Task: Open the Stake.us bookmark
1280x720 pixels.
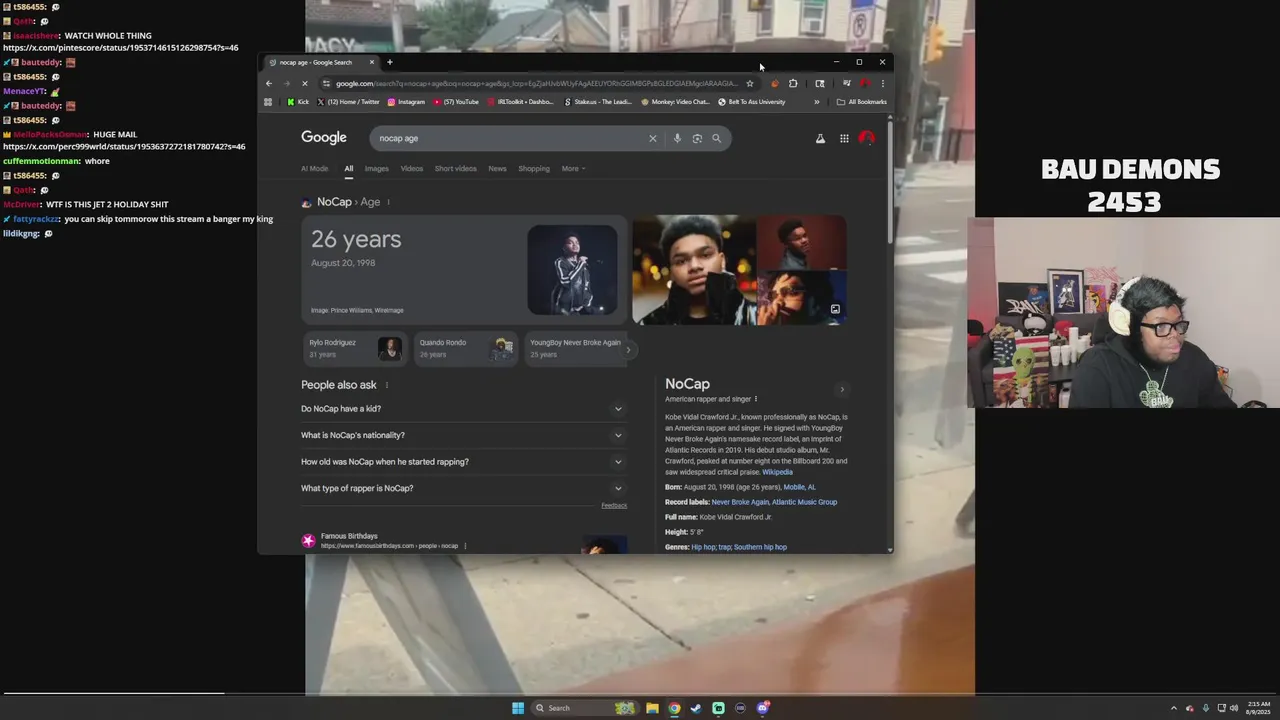Action: coord(598,102)
